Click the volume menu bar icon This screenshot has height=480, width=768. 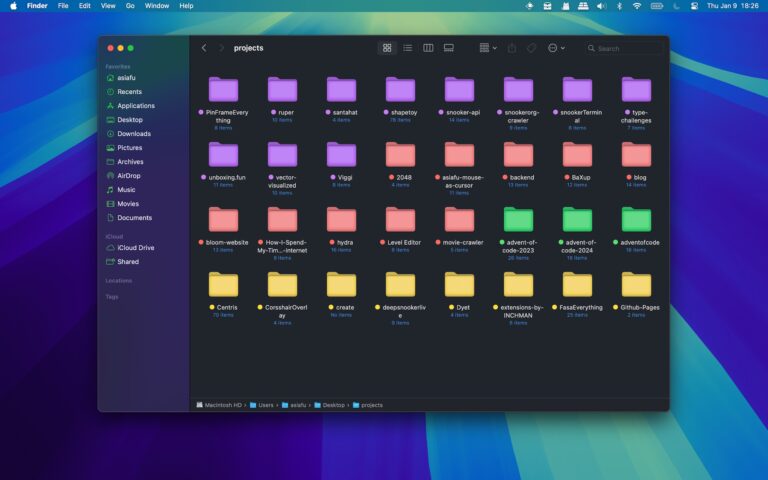point(601,6)
